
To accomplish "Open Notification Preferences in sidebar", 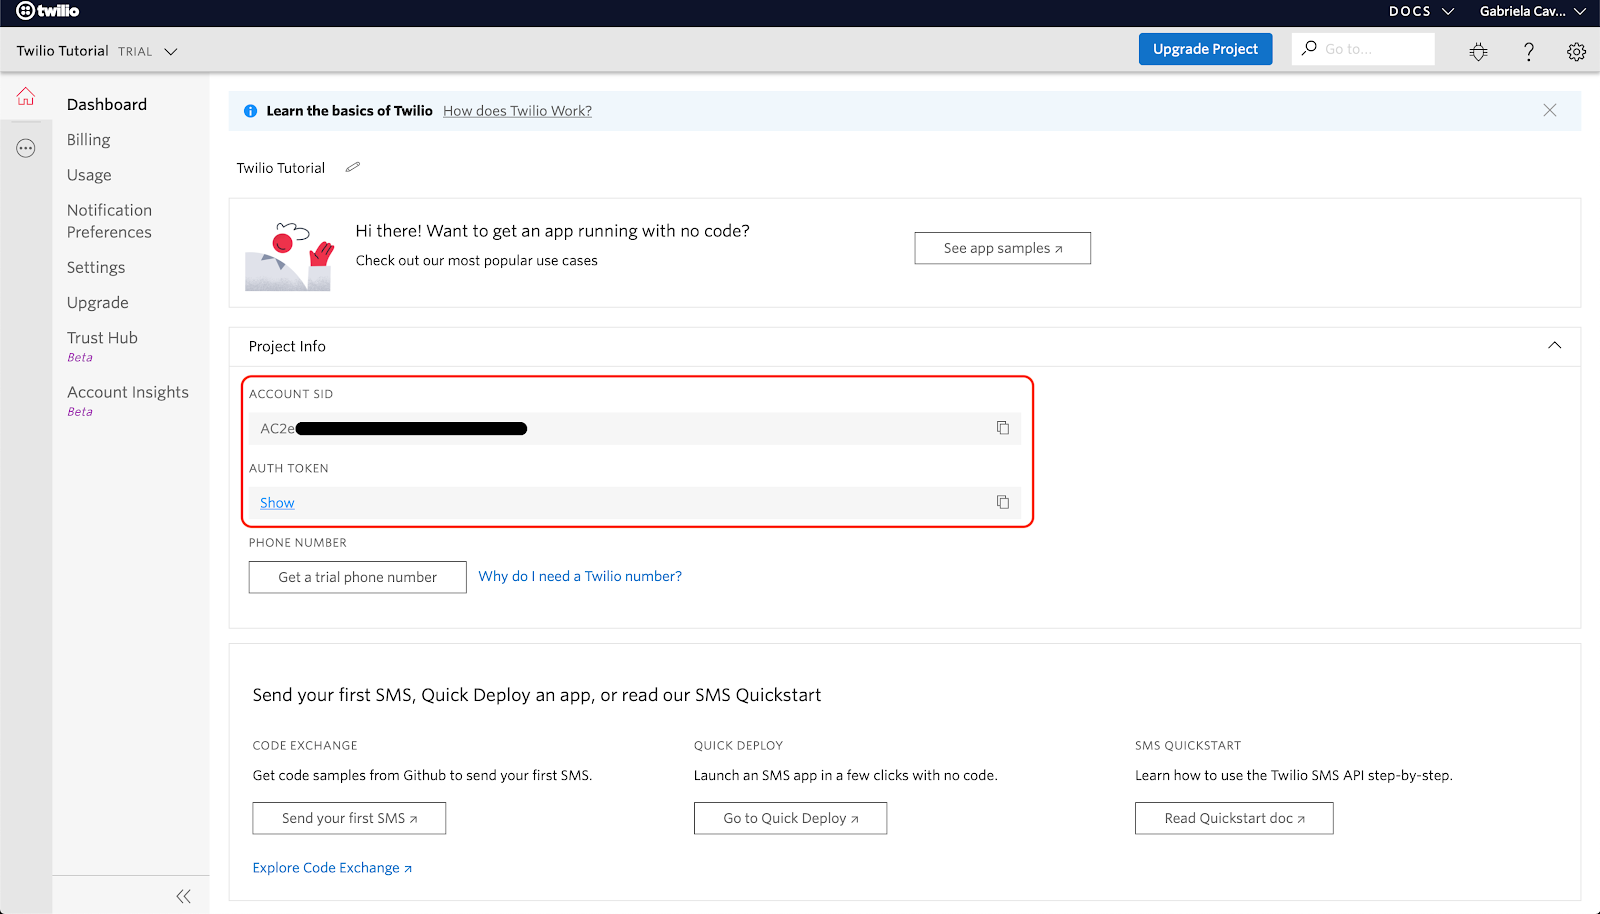I will (110, 221).
